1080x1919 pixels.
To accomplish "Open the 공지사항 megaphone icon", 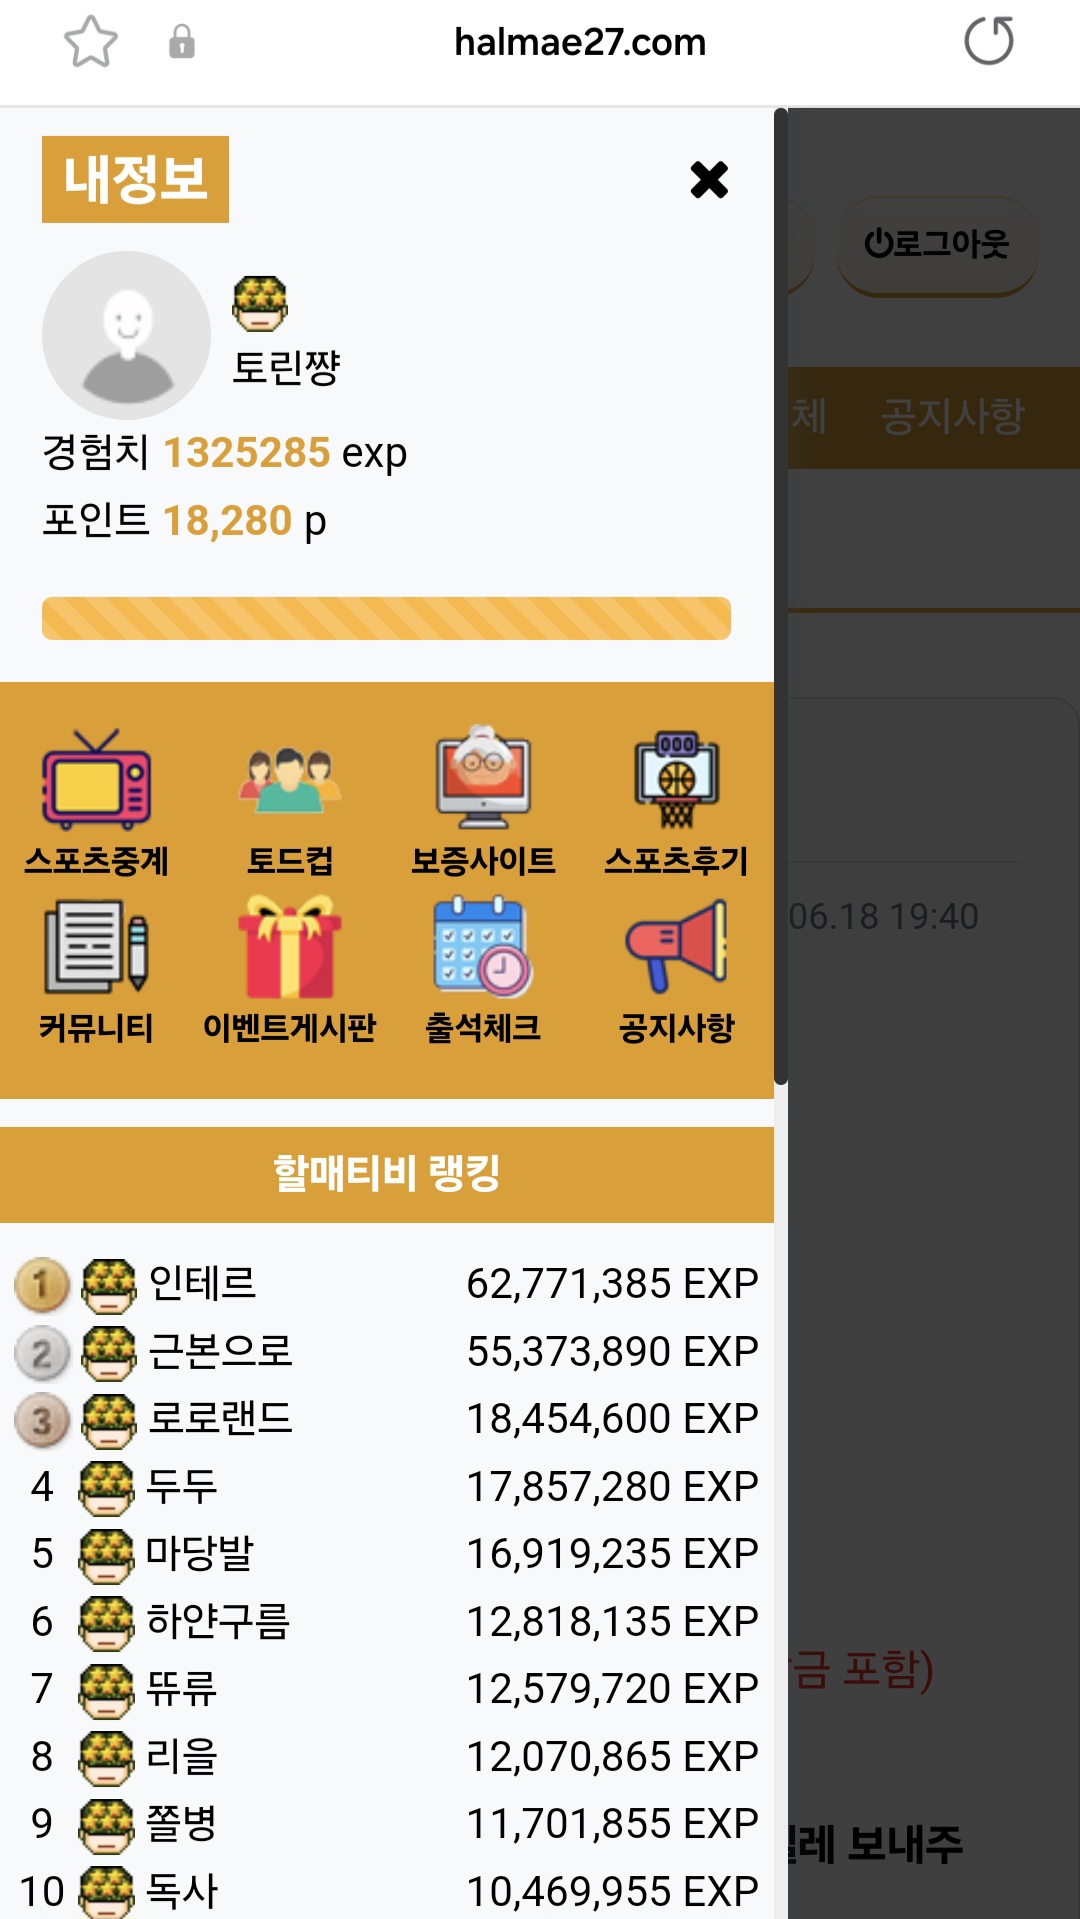I will pyautogui.click(x=677, y=946).
